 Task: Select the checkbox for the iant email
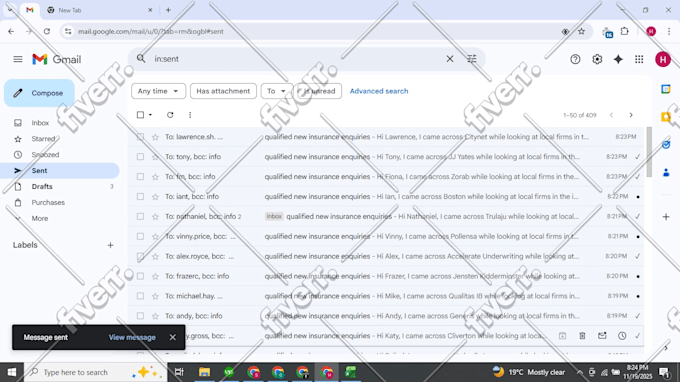140,196
